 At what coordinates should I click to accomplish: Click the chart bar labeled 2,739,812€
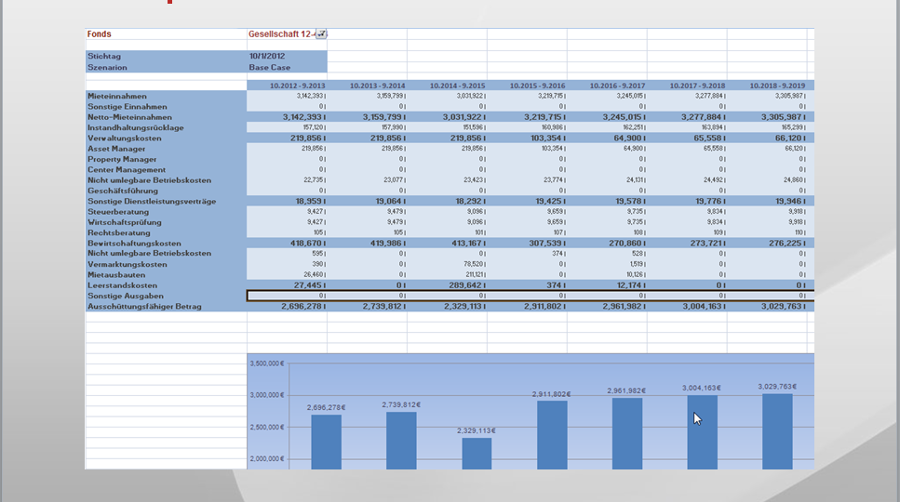(x=401, y=441)
